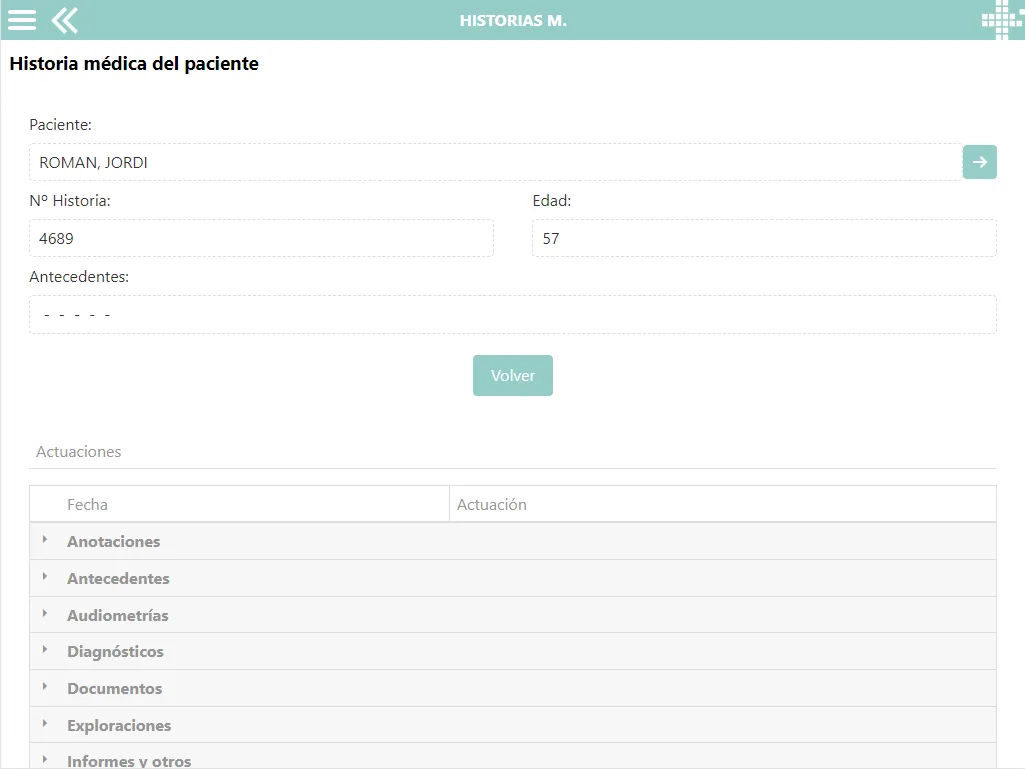1025x769 pixels.
Task: Expand the Diagnósticos row arrow
Action: [x=44, y=649]
